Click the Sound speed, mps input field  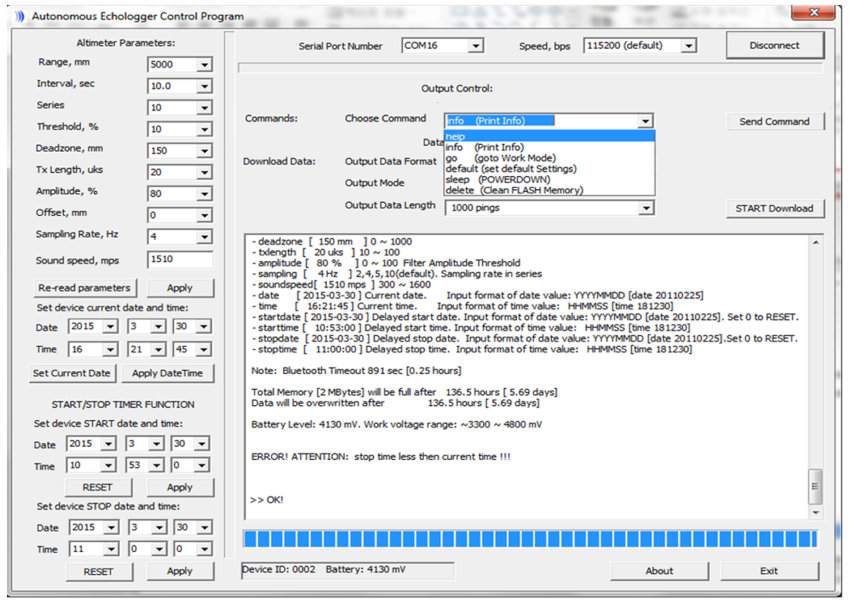(x=179, y=260)
